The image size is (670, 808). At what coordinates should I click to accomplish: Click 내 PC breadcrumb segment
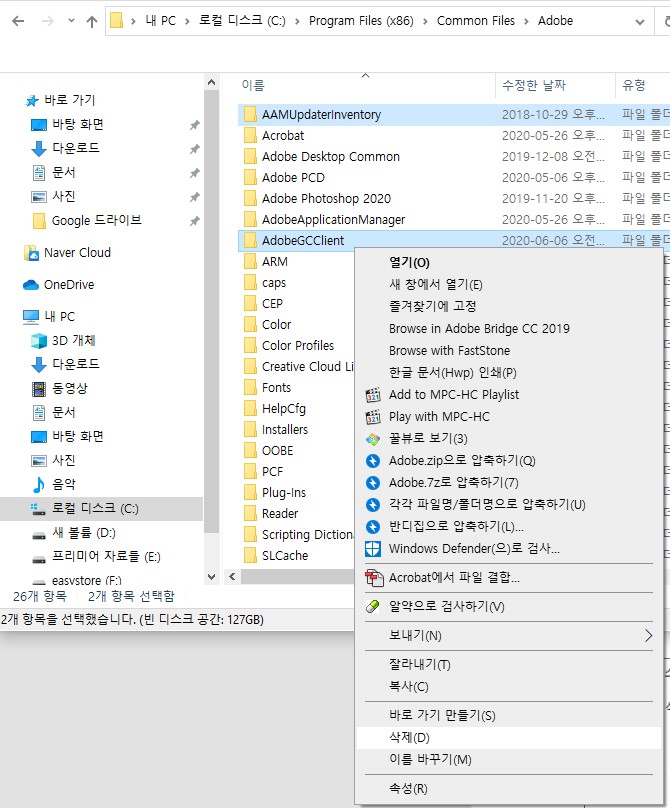point(160,21)
